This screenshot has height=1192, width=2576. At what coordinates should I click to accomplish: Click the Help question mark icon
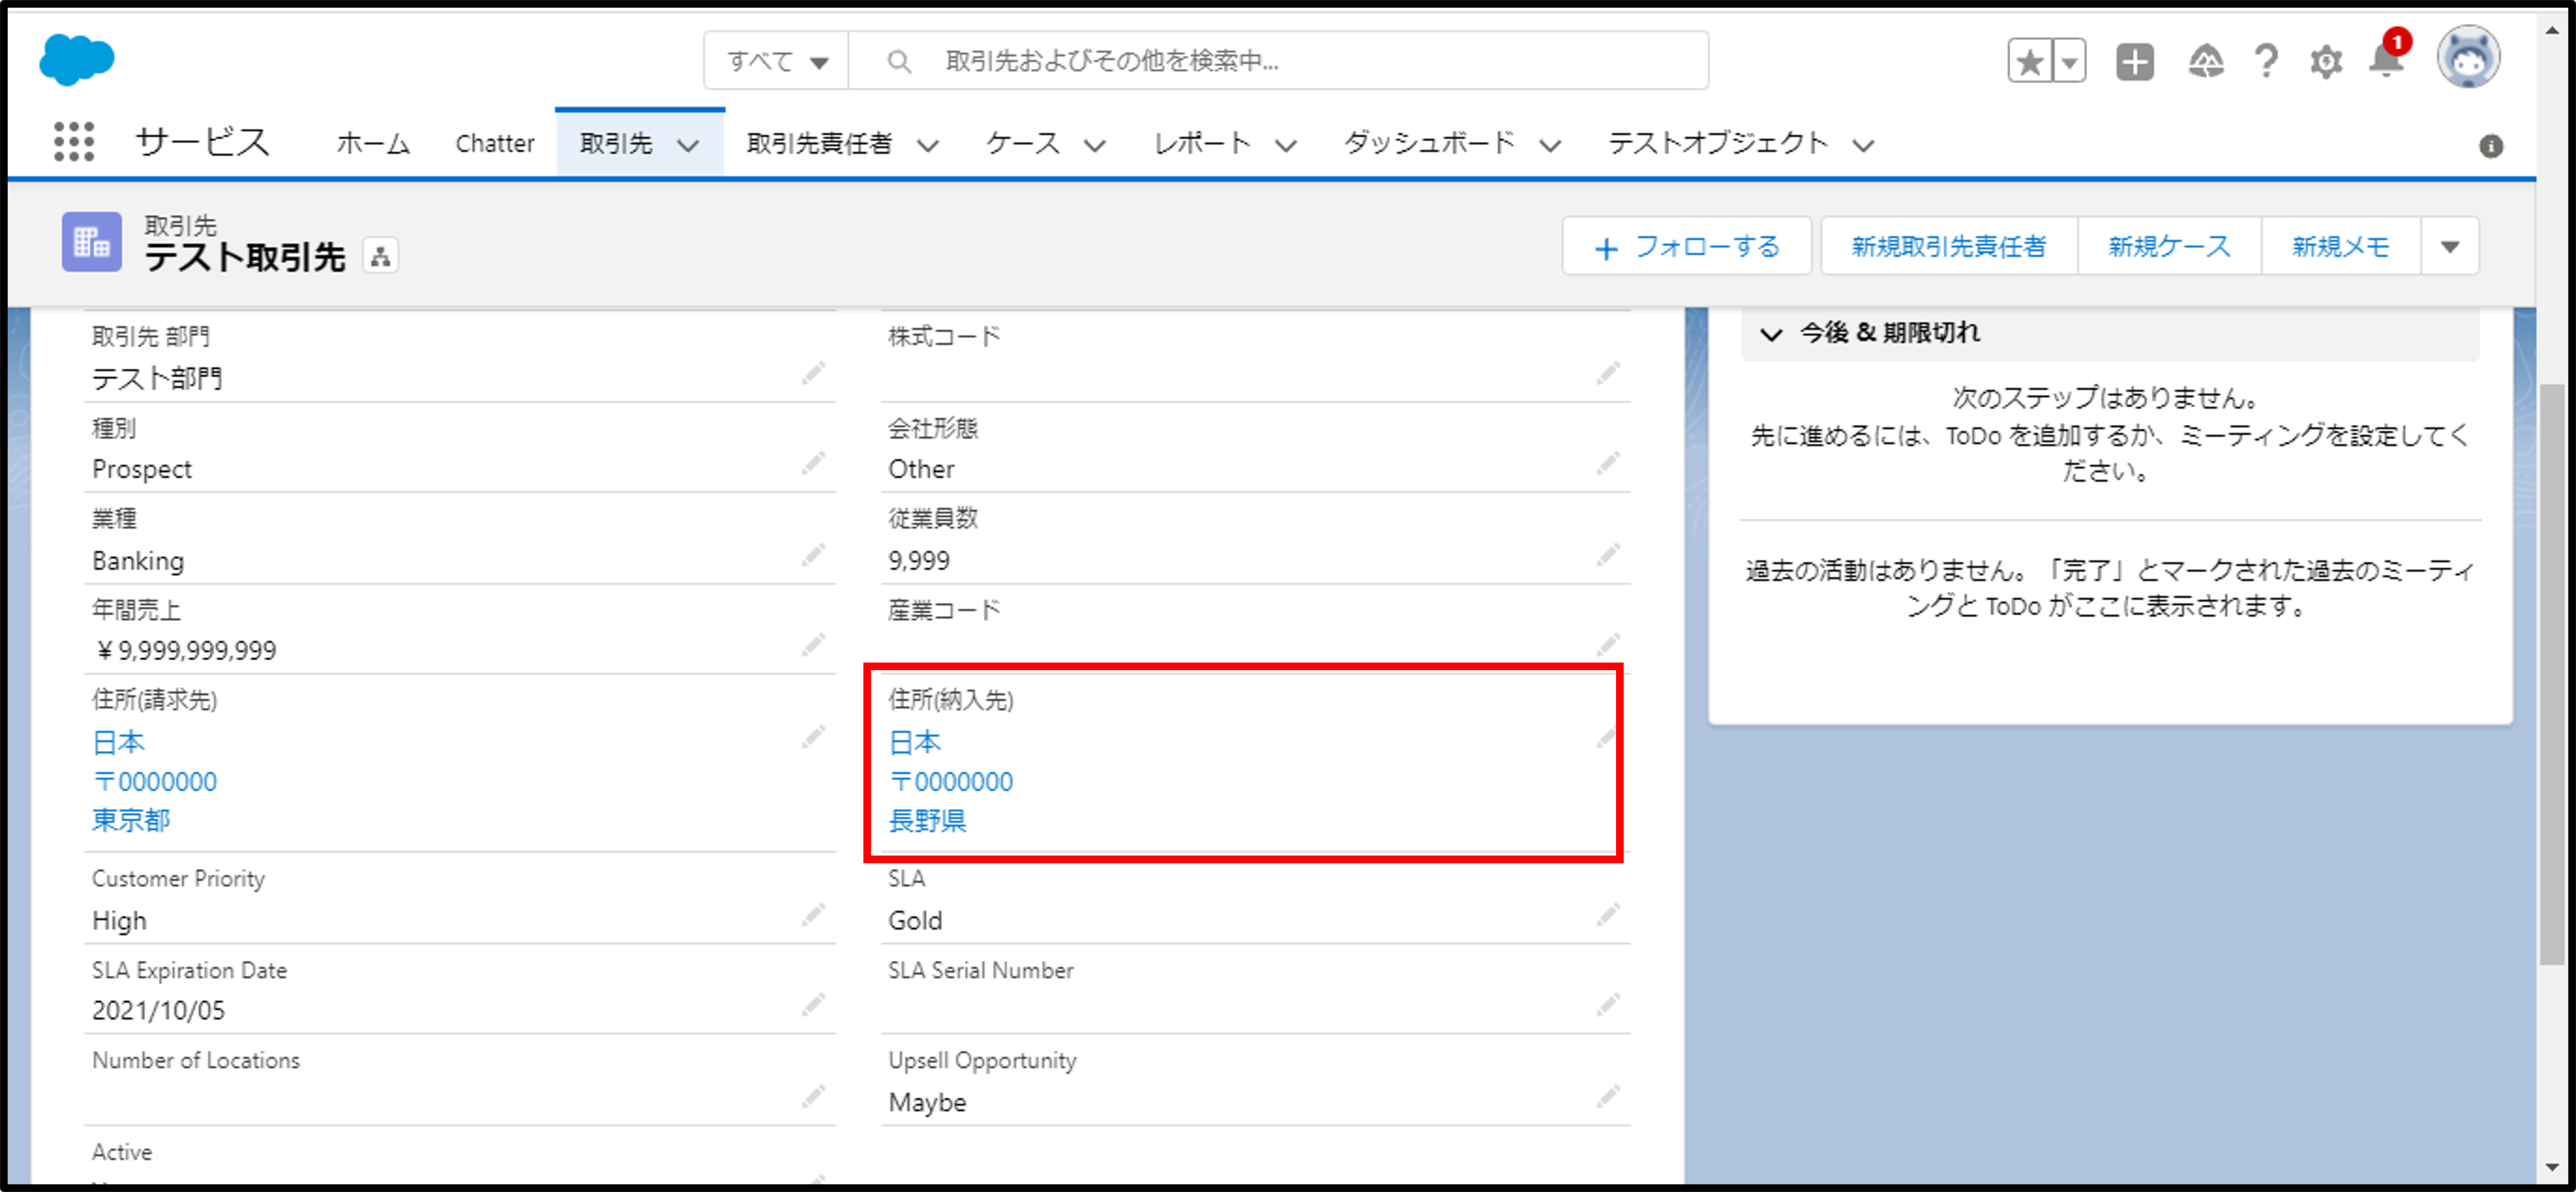pyautogui.click(x=2266, y=62)
